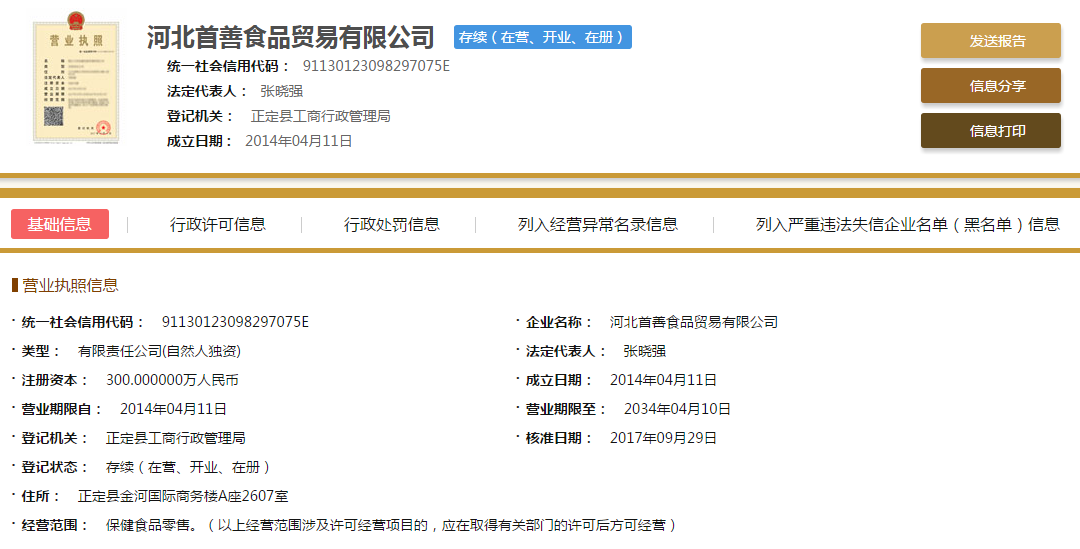Click the address 正定县金河国际商务楼A座2607室
1080x549 pixels.
(x=183, y=496)
